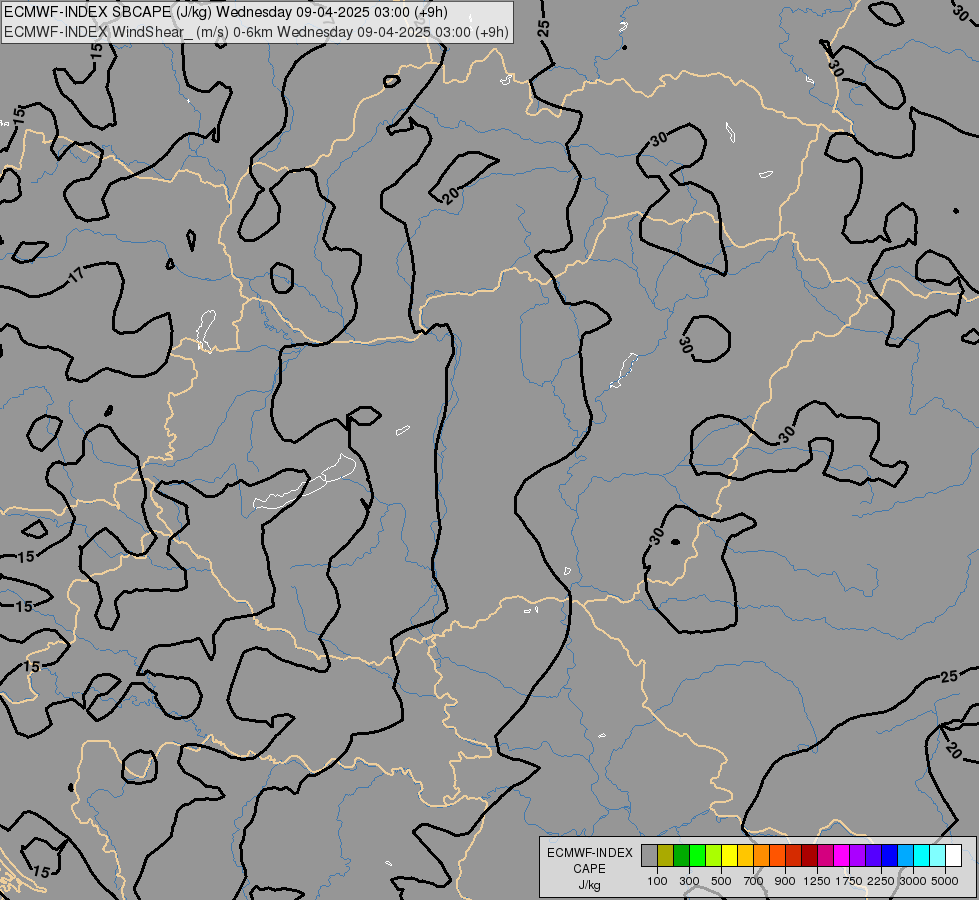
Task: Click the legend value "1750"
Action: click(849, 881)
